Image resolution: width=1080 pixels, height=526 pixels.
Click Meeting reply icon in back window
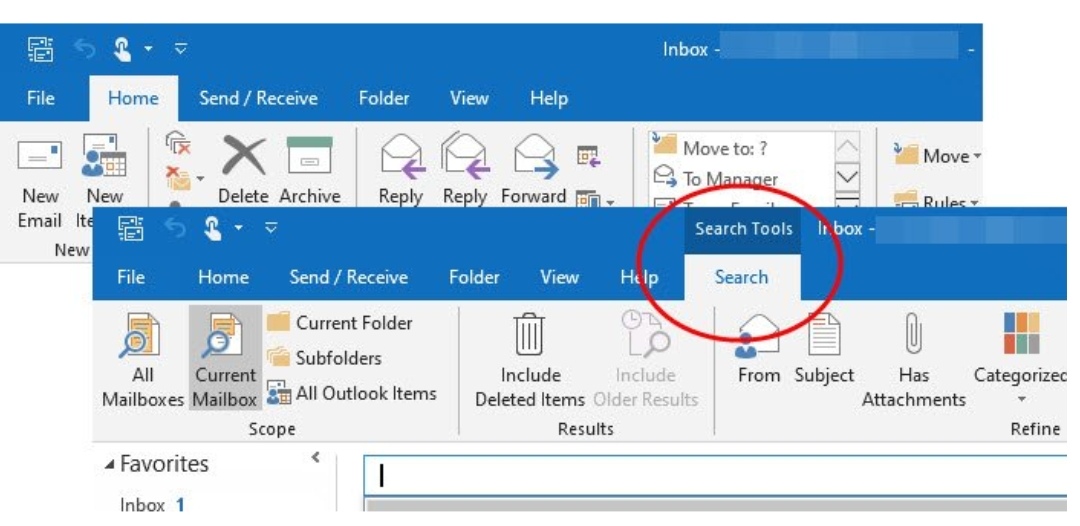pyautogui.click(x=588, y=156)
